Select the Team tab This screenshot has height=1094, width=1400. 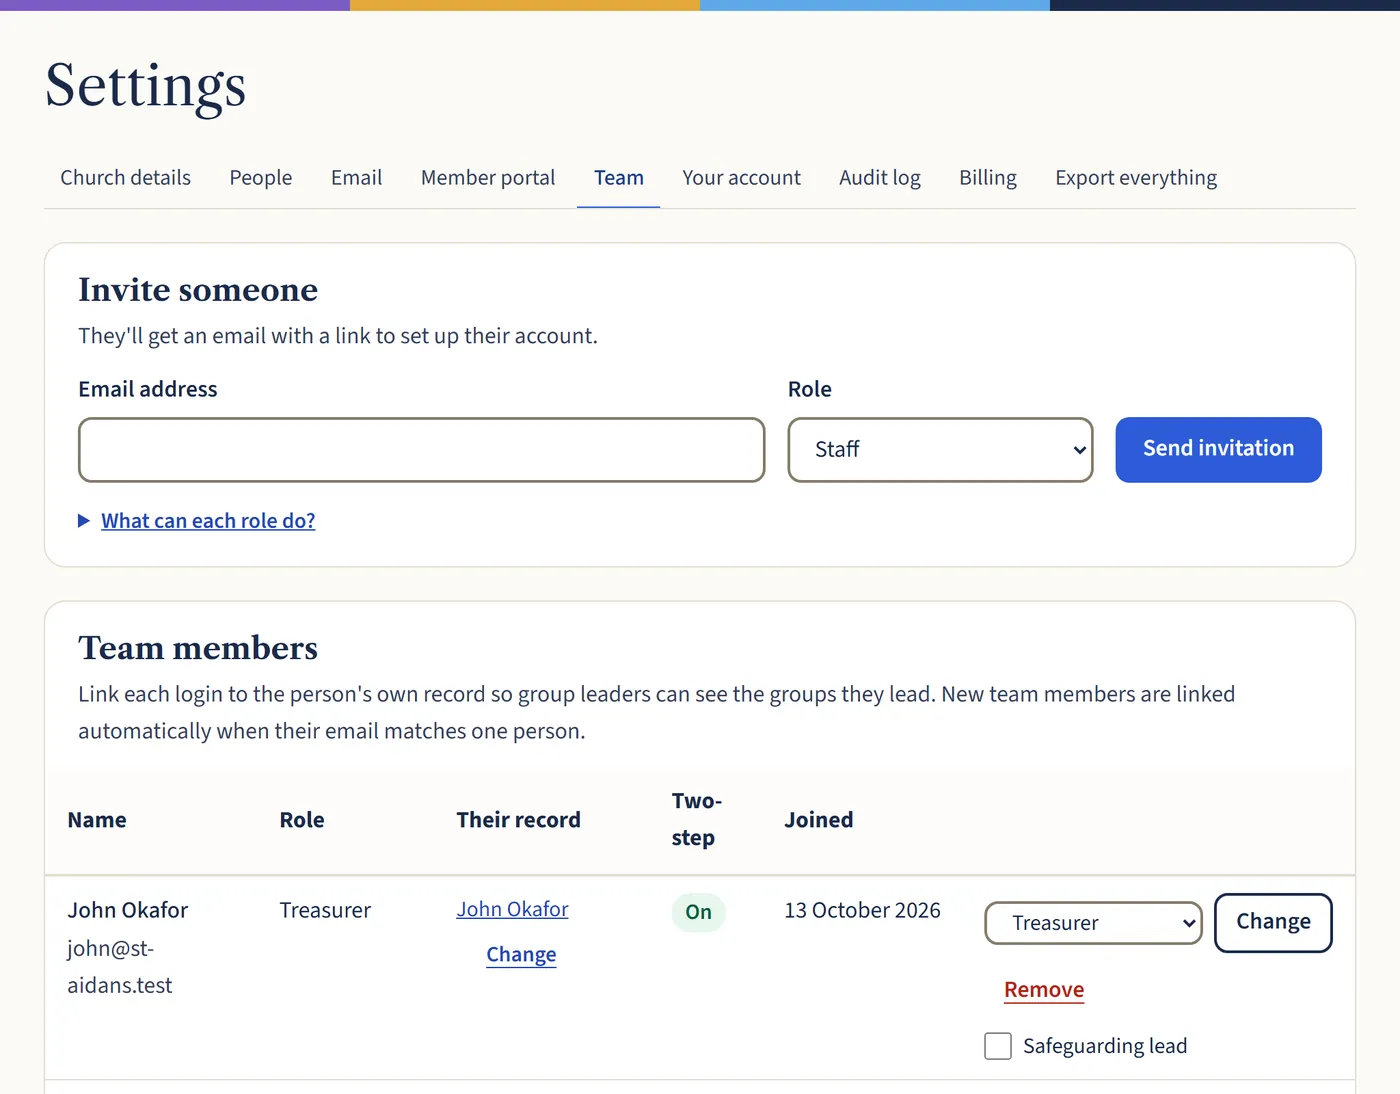tap(619, 178)
